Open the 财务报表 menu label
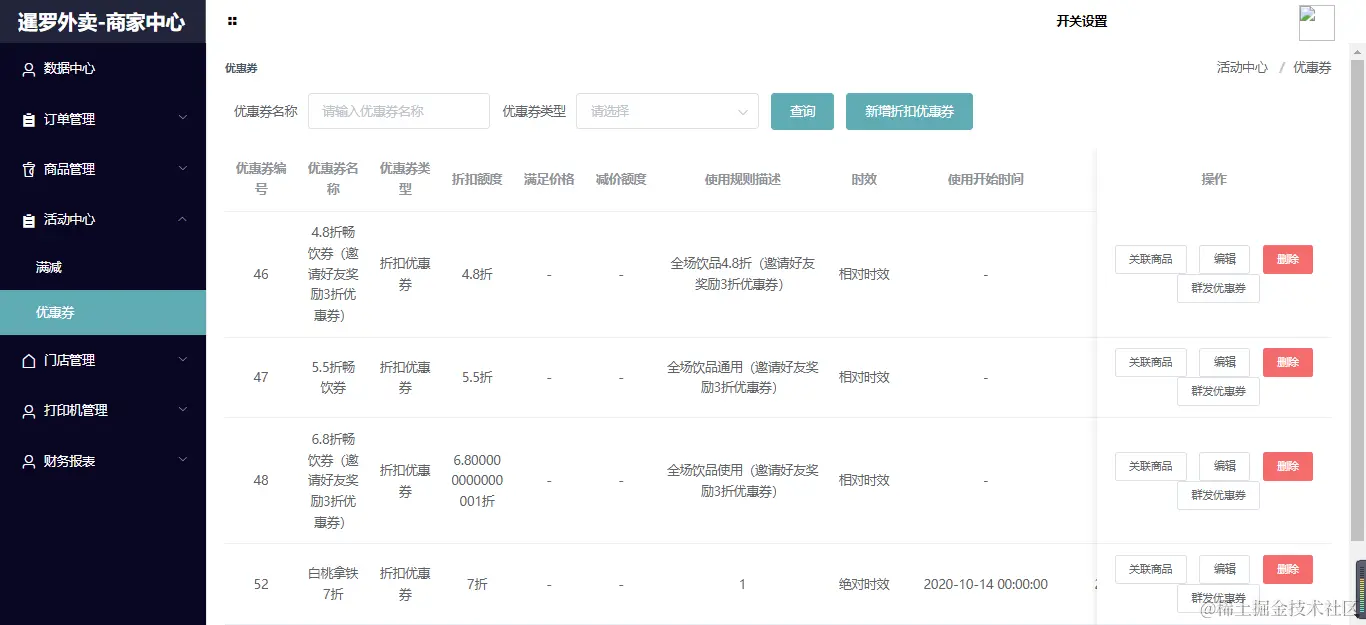Screen dimensions: 1366x625 [x=69, y=461]
